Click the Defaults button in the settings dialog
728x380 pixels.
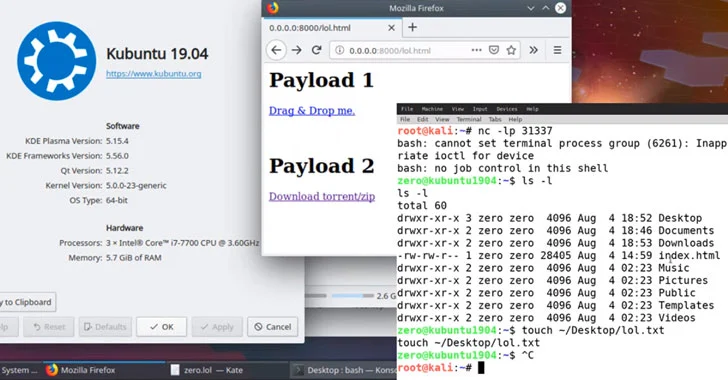(105, 327)
